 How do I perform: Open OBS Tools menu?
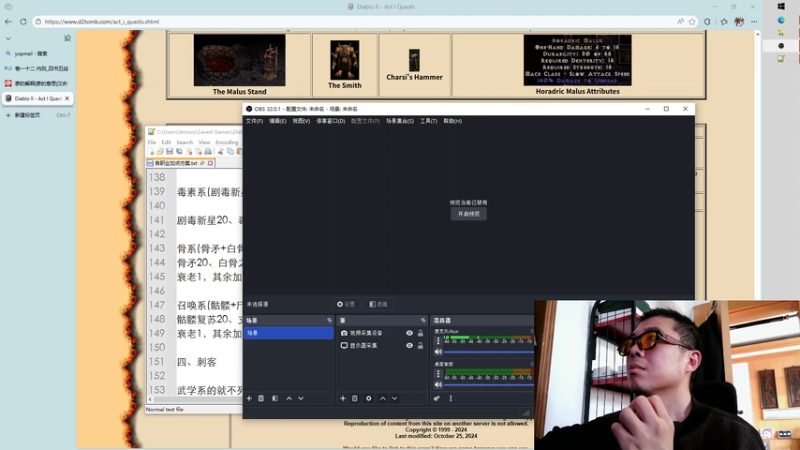click(x=429, y=121)
